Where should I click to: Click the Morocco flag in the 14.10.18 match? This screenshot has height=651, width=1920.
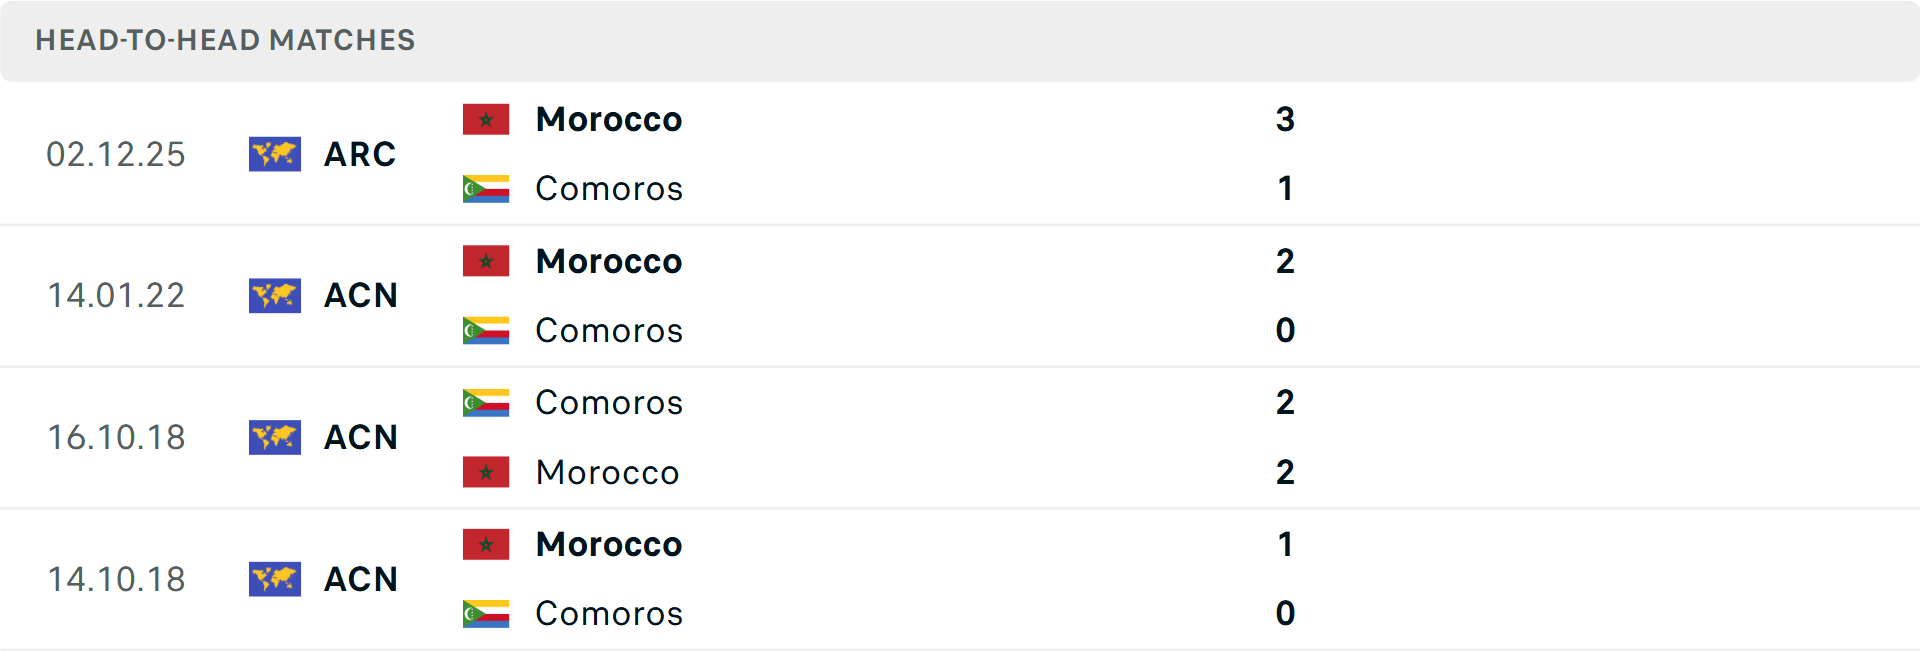point(486,545)
